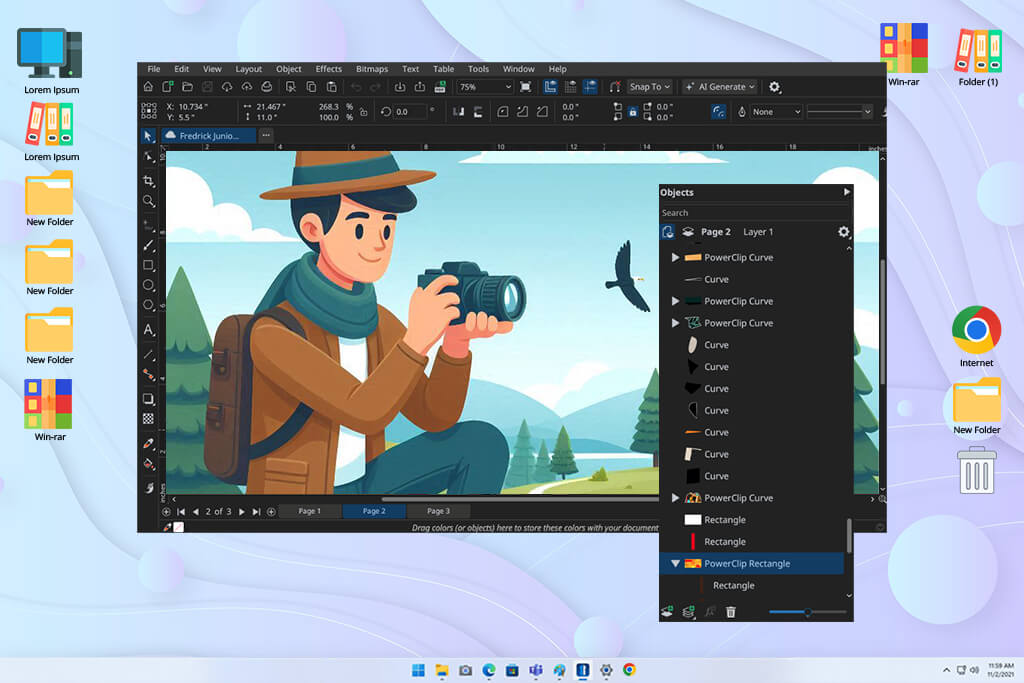This screenshot has width=1024, height=683.
Task: Open the Snap To dropdown
Action: coord(650,87)
